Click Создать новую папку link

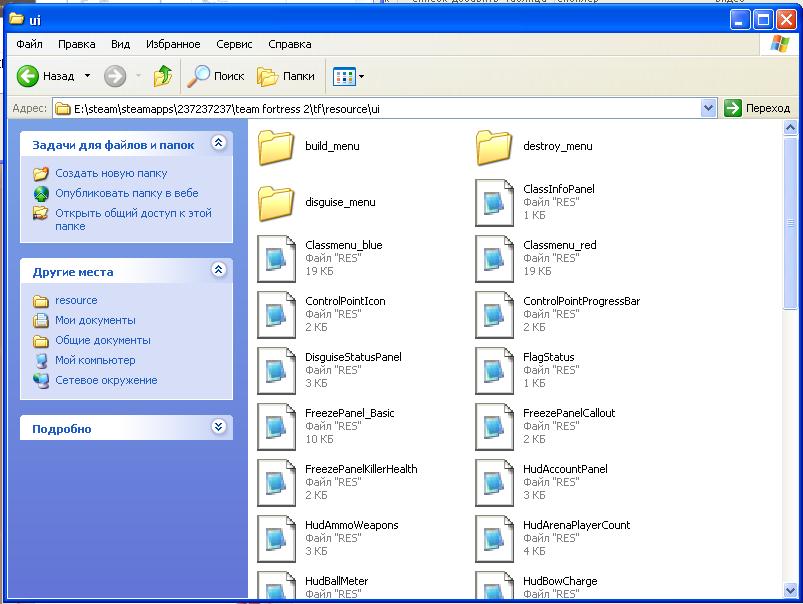pos(111,173)
